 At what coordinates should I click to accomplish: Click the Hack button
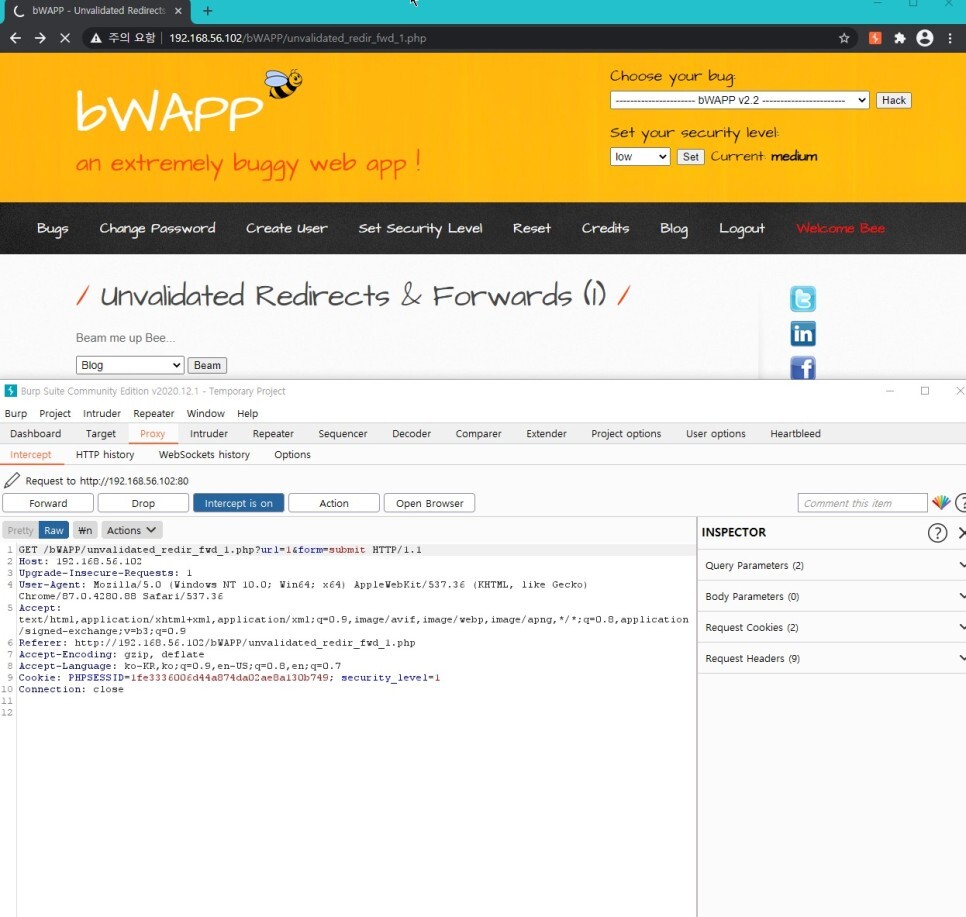click(x=893, y=100)
